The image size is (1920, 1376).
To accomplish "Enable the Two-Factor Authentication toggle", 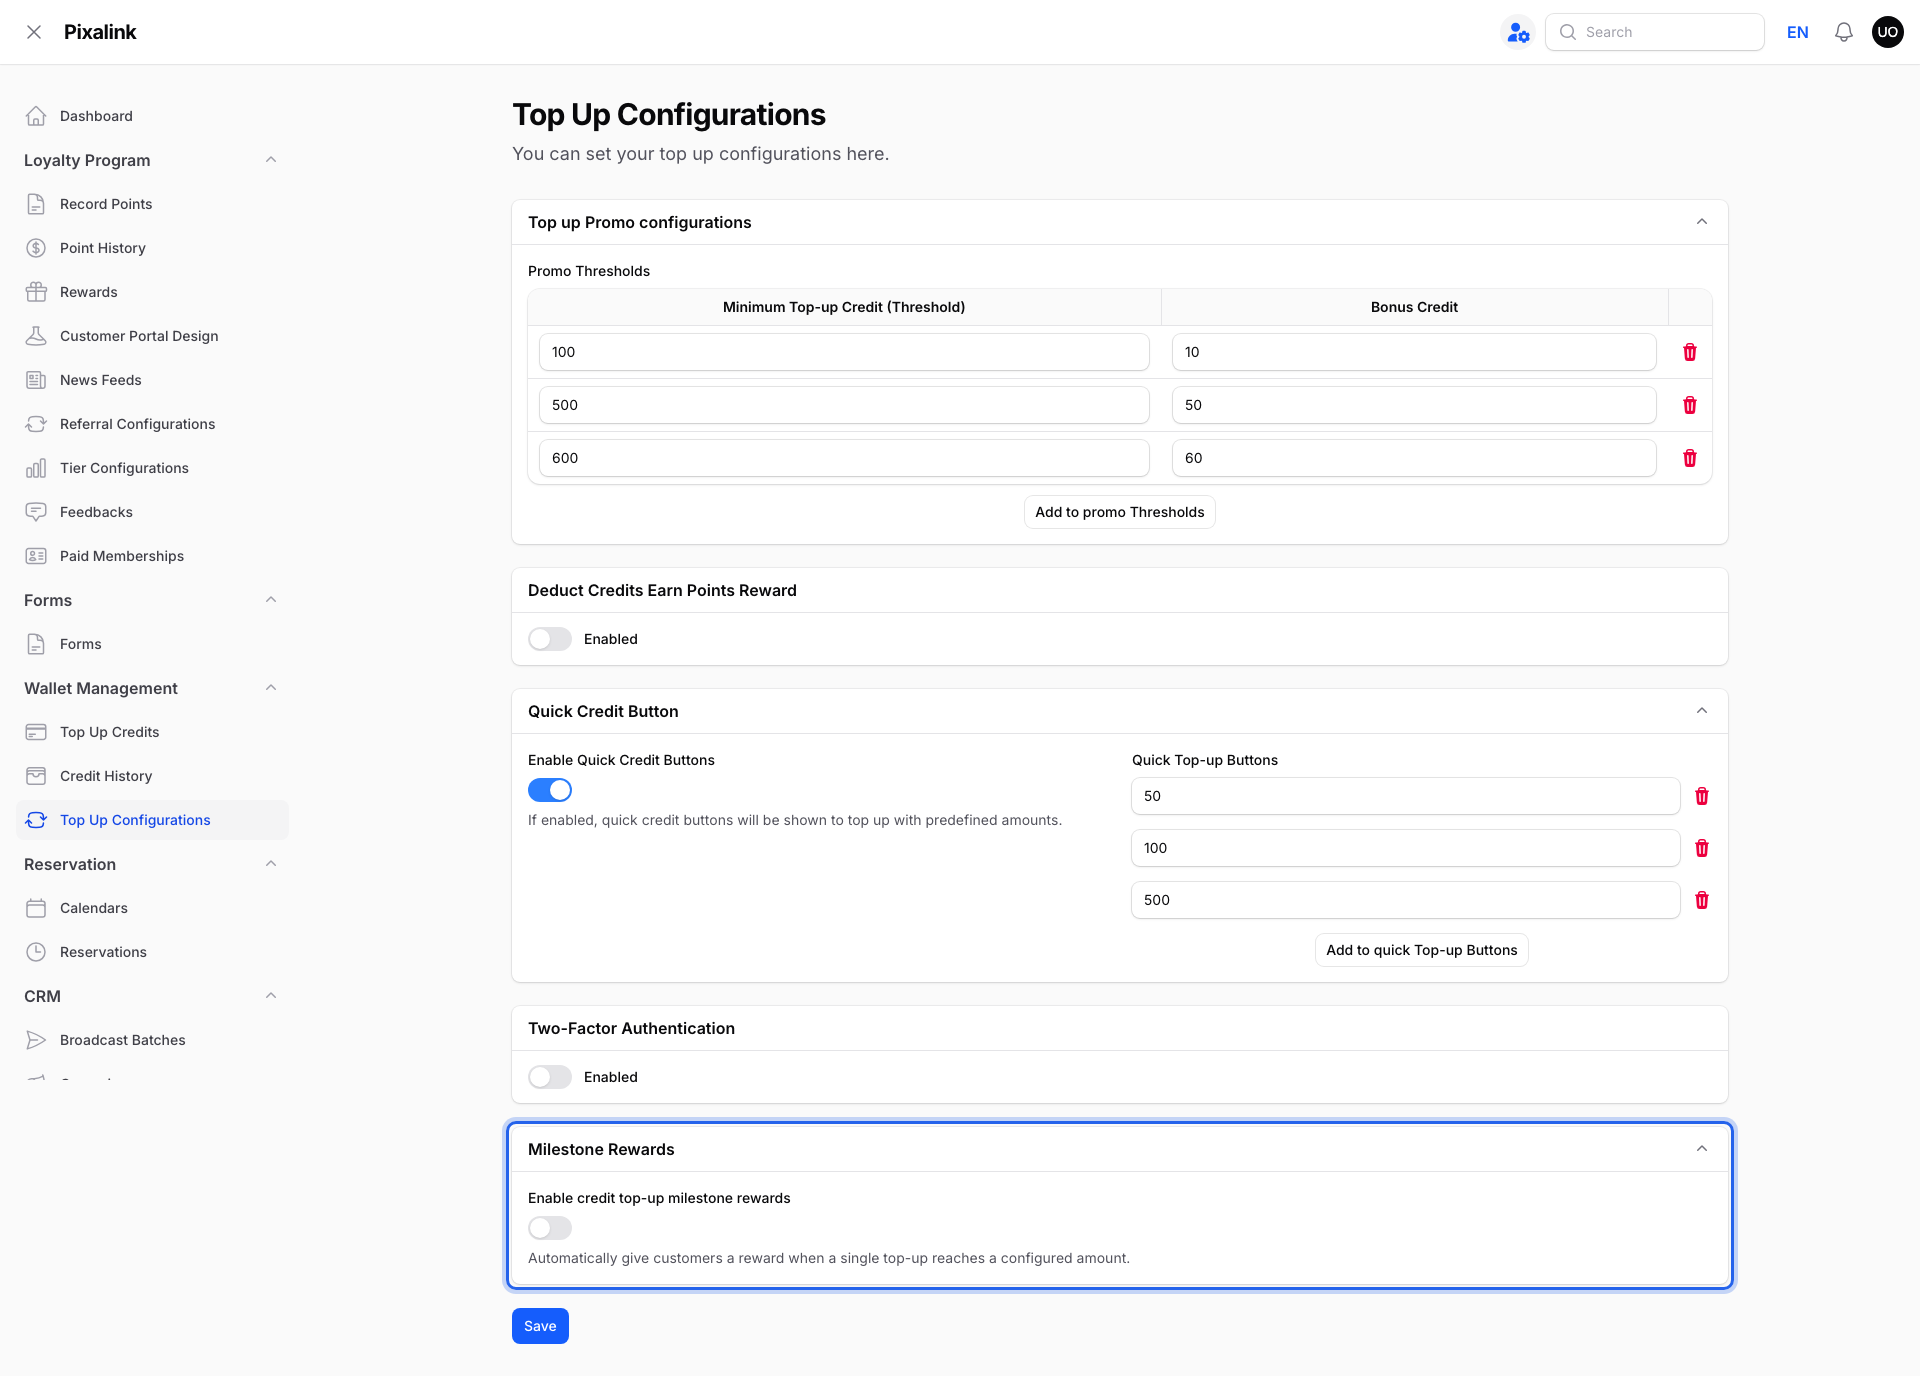I will (550, 1077).
